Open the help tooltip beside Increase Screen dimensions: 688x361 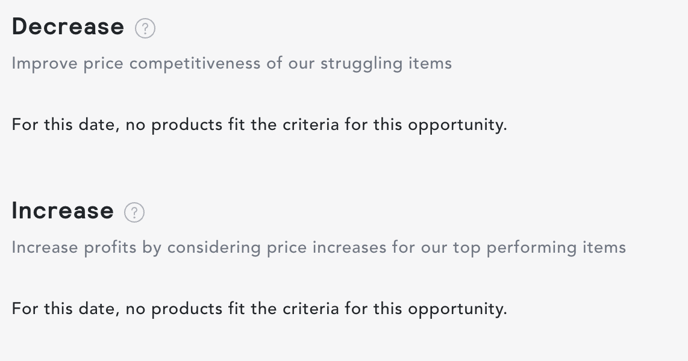point(134,213)
